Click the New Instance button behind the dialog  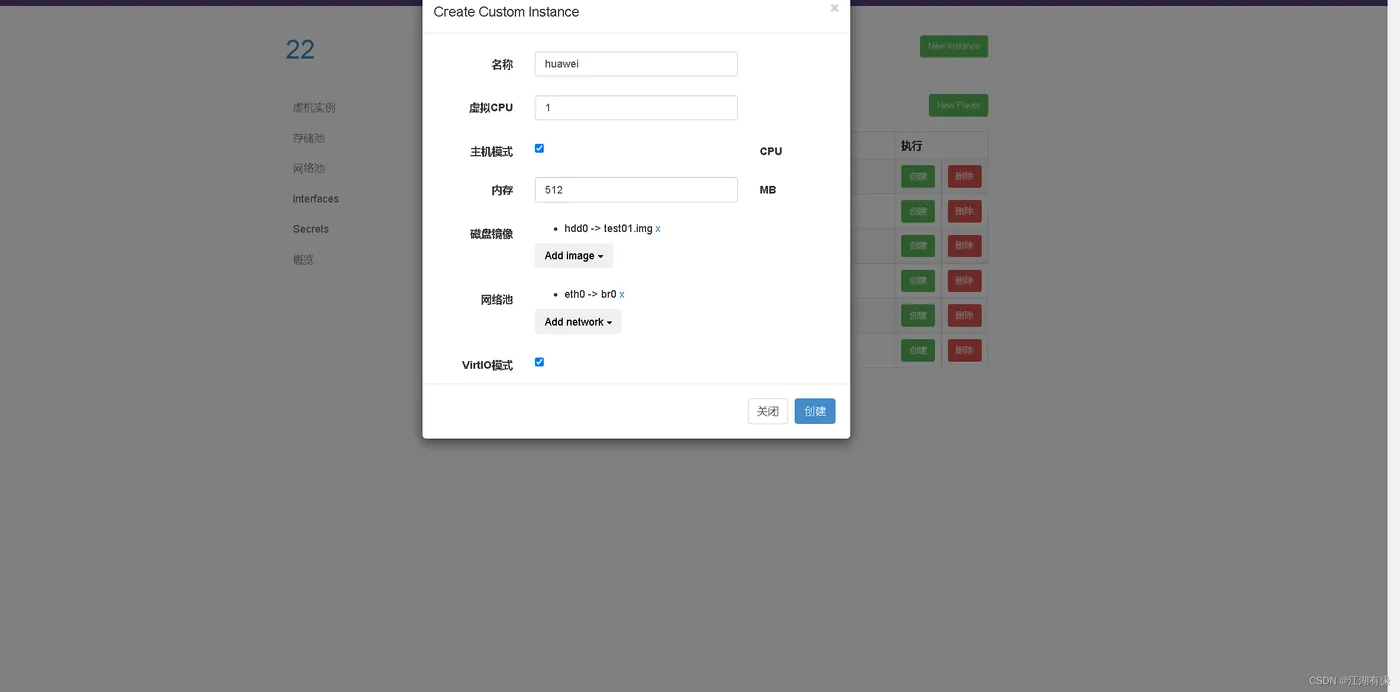point(954,46)
